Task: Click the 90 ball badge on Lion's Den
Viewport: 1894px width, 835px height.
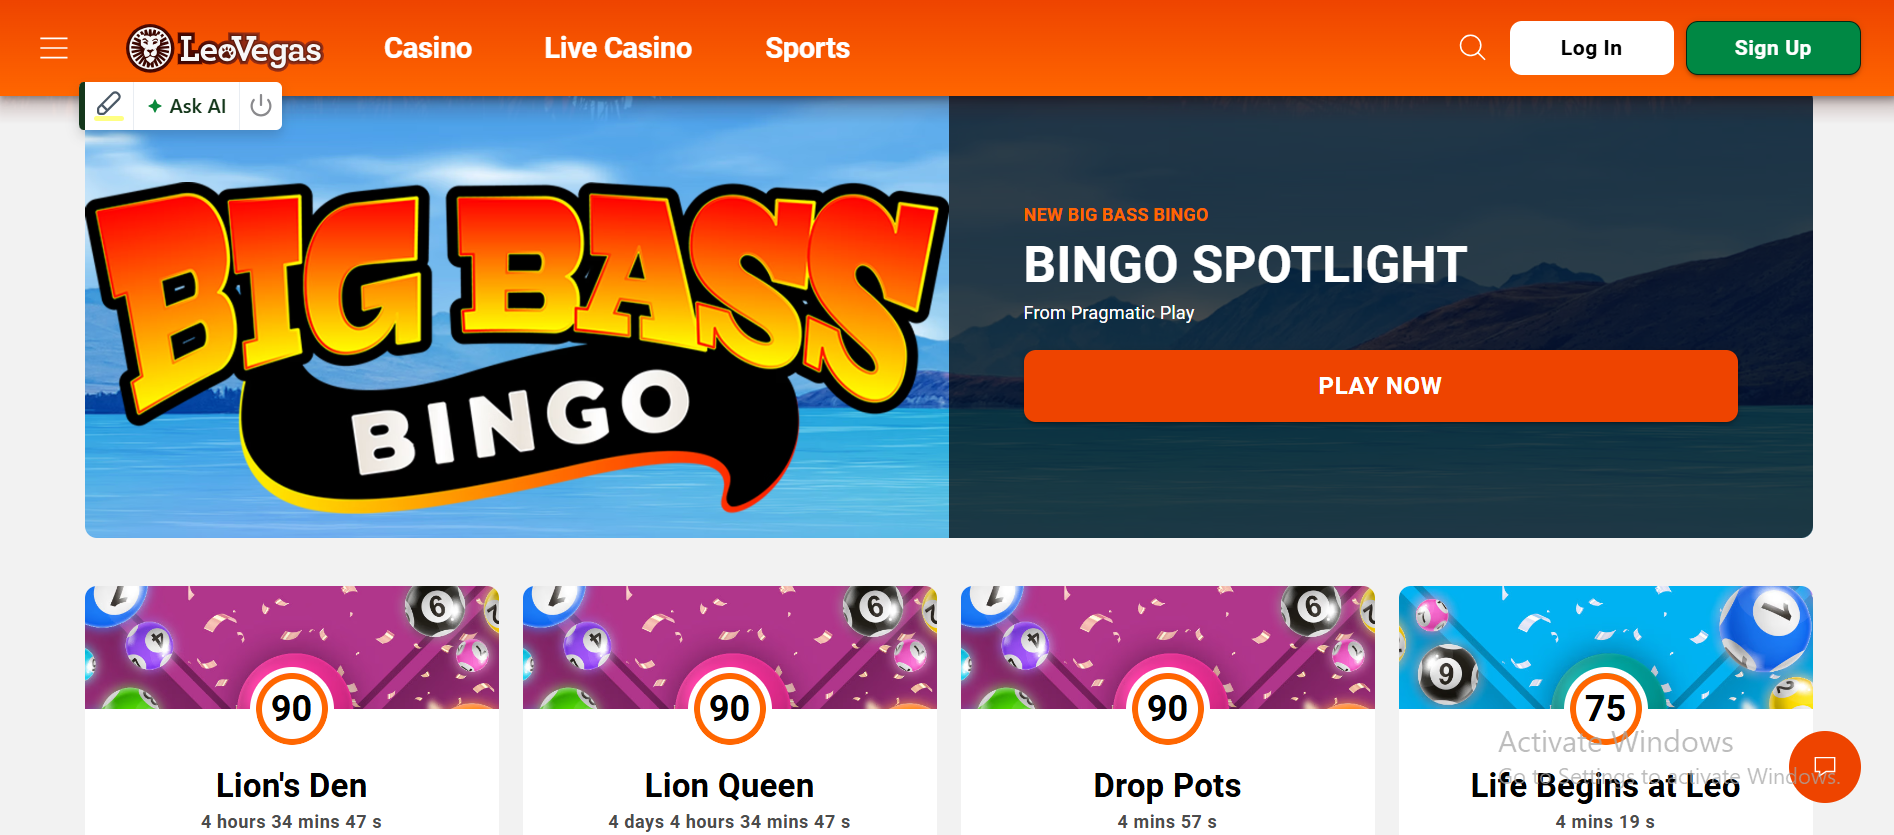Action: coord(292,708)
